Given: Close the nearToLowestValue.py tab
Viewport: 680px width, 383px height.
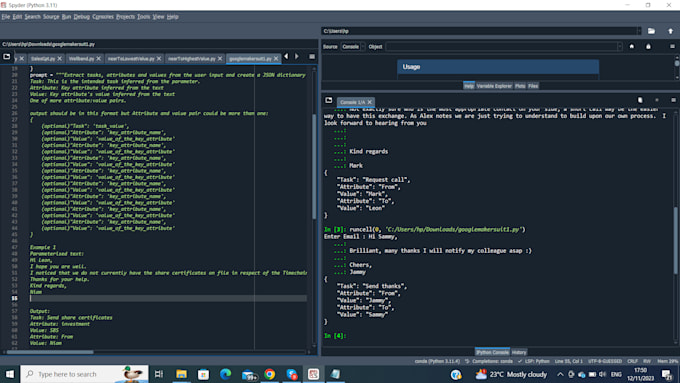Looking at the screenshot, I should (x=159, y=59).
